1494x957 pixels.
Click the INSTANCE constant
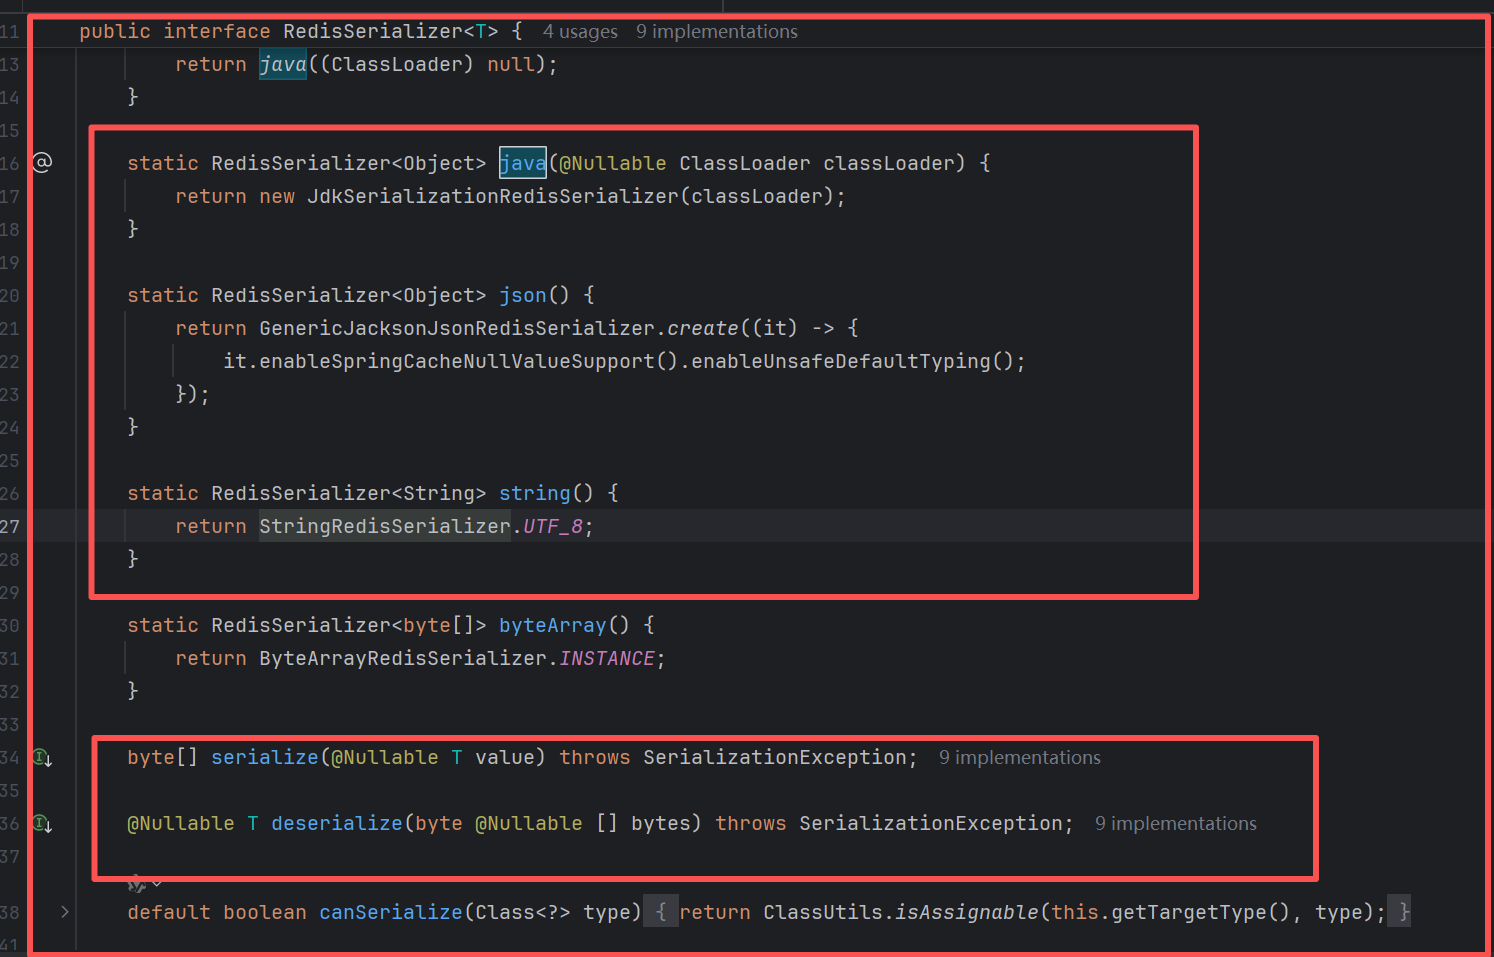click(x=607, y=659)
